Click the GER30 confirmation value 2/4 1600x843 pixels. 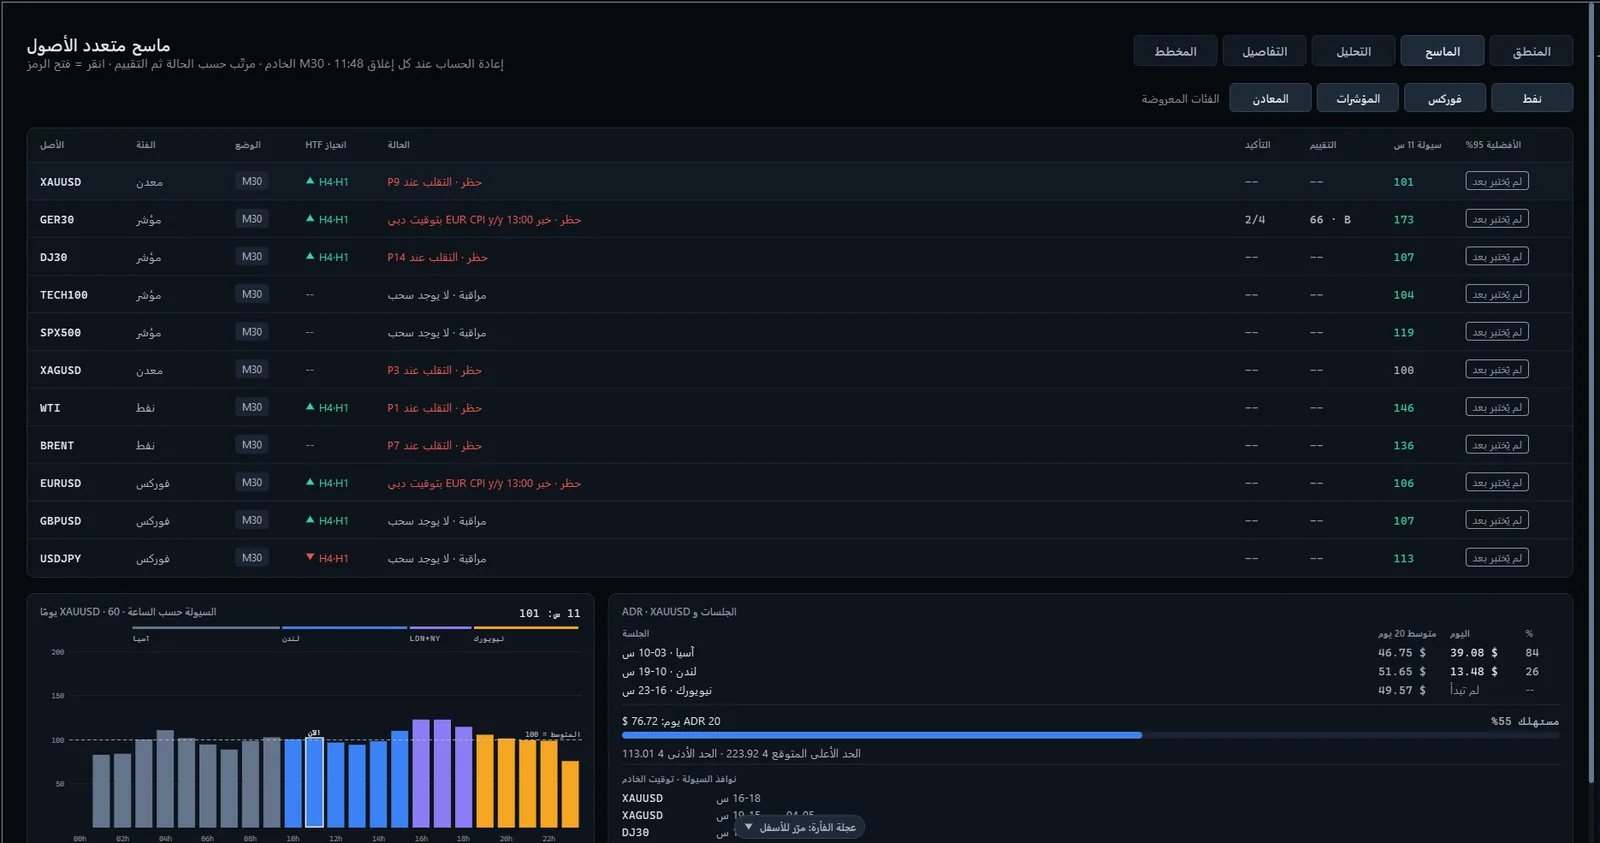tap(1255, 220)
